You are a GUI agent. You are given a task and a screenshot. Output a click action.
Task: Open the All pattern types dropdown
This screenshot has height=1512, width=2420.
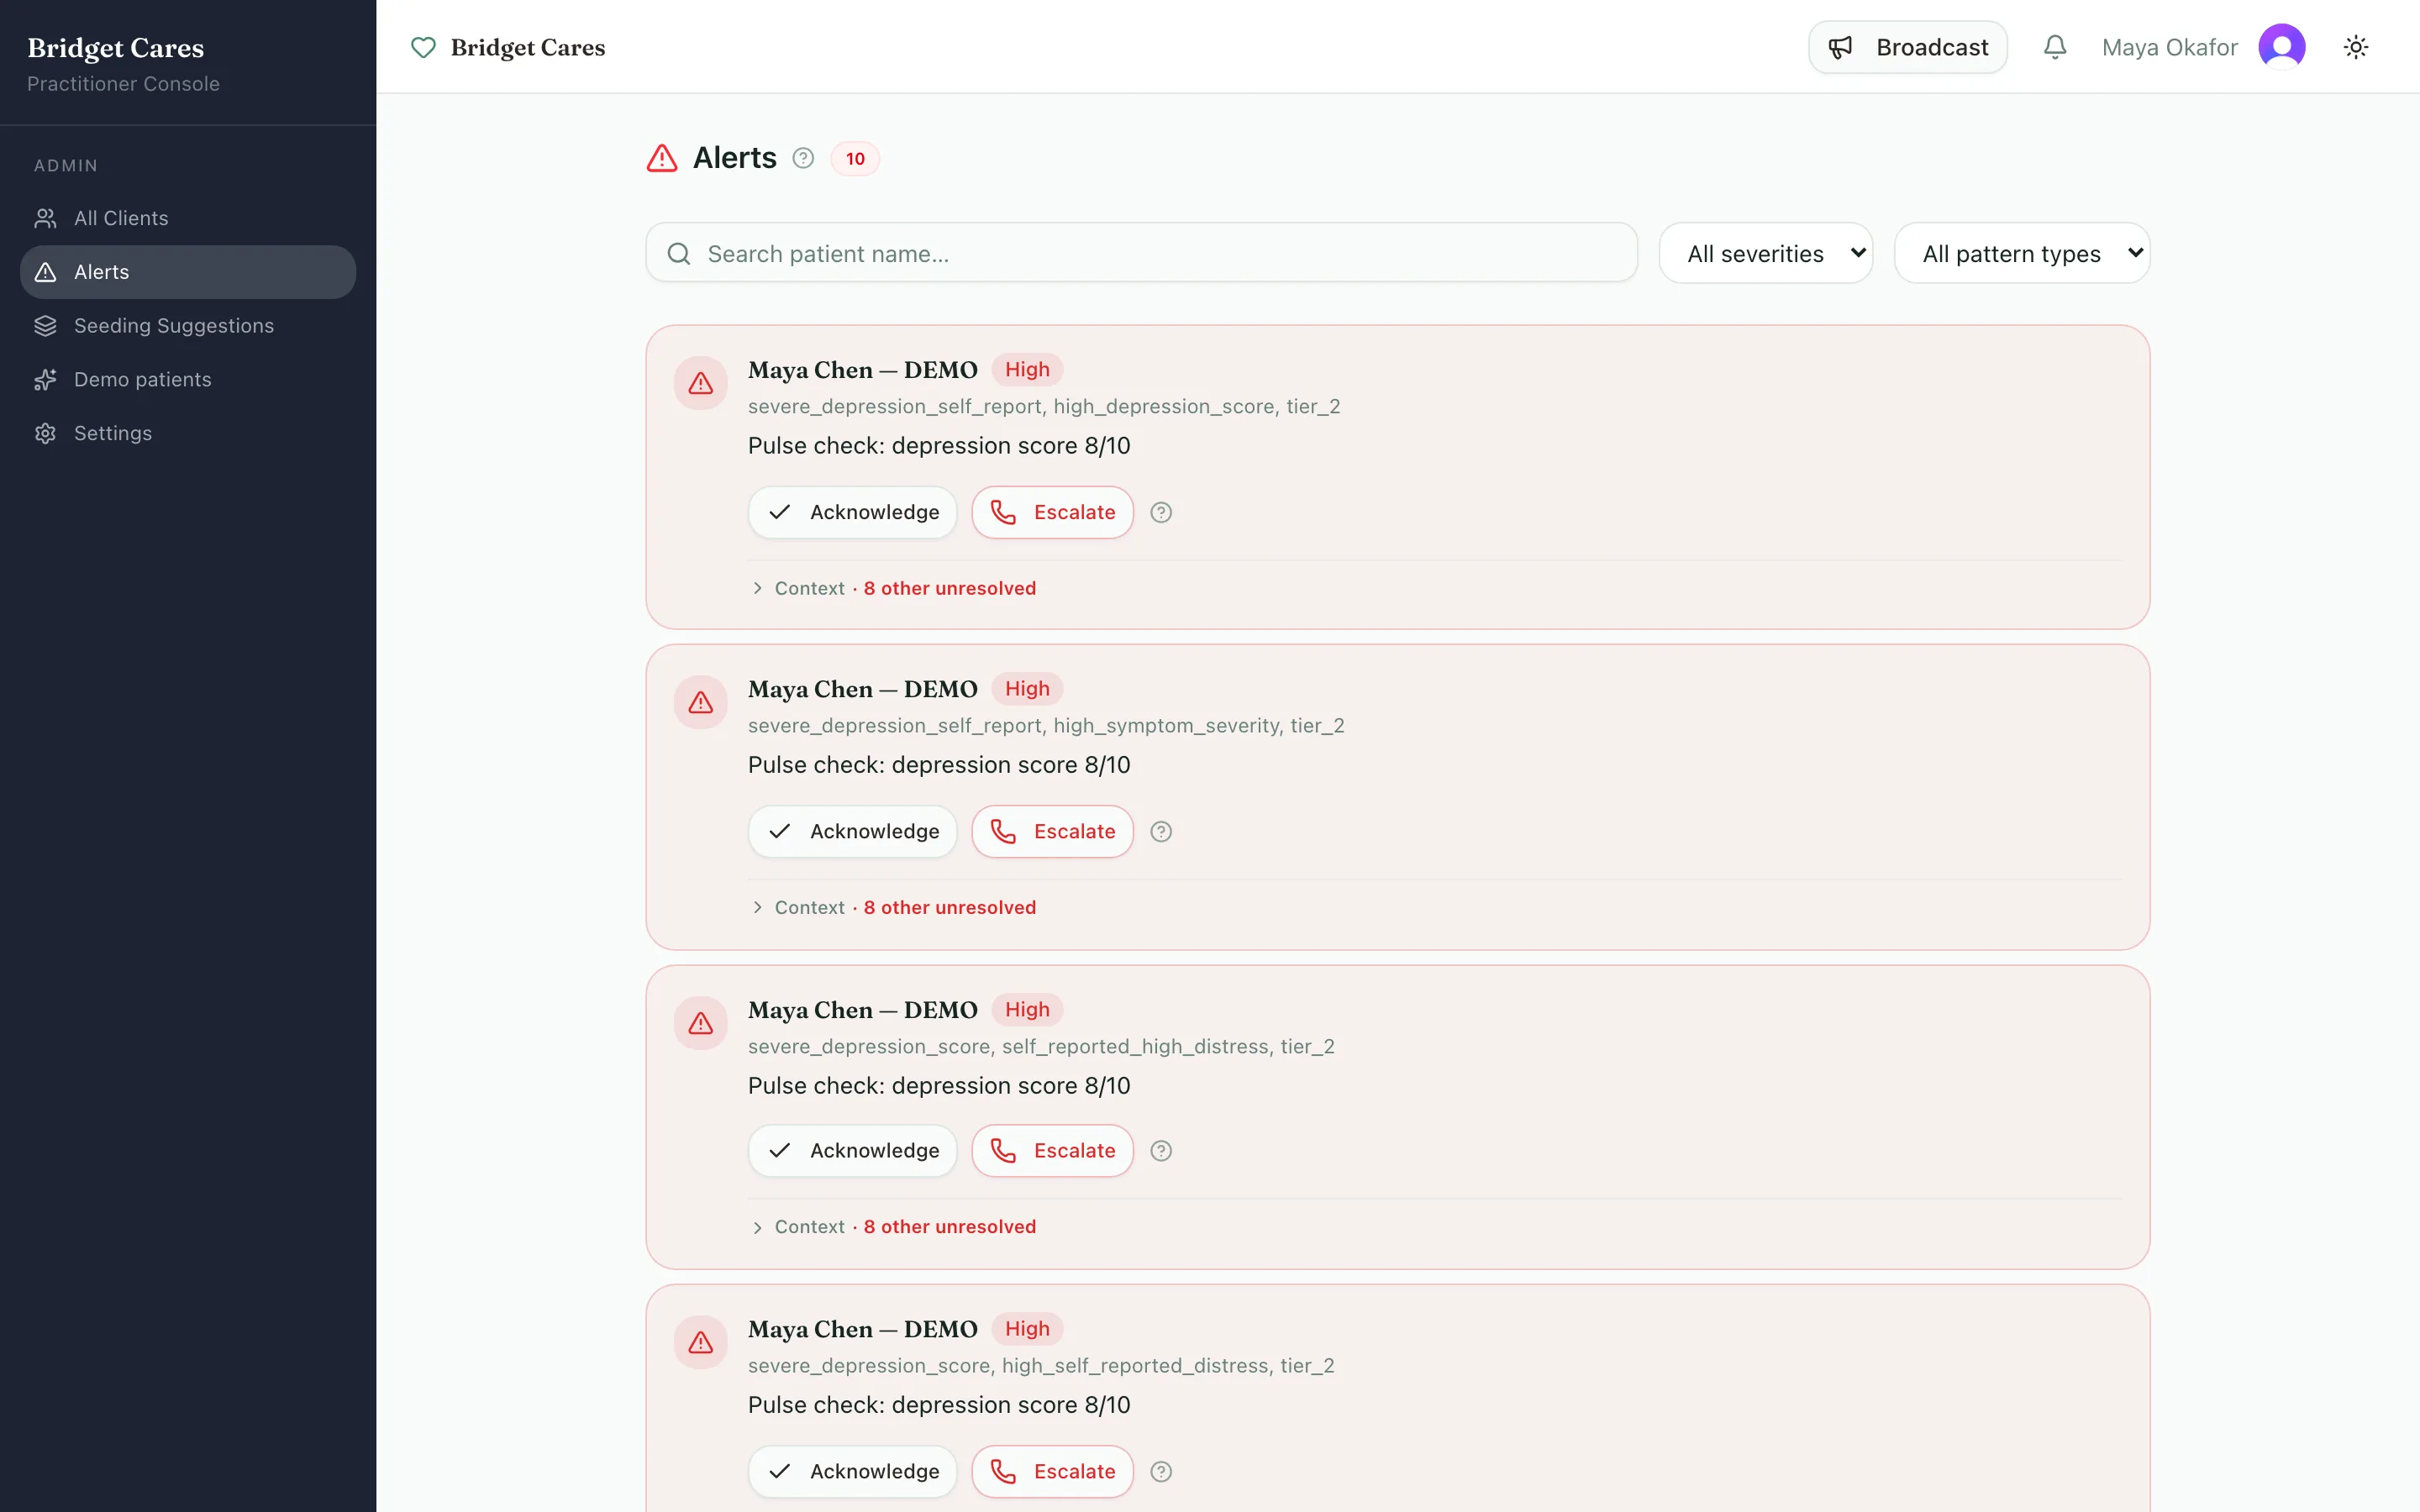click(2021, 253)
